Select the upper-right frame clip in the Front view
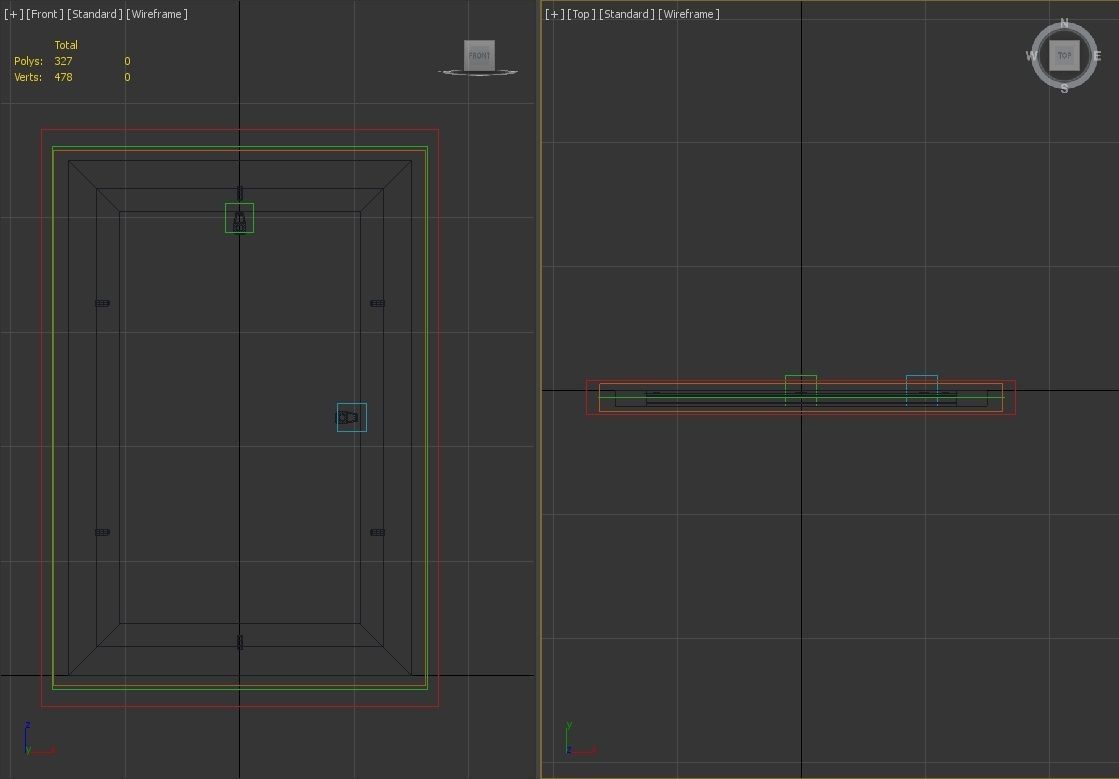 click(378, 303)
